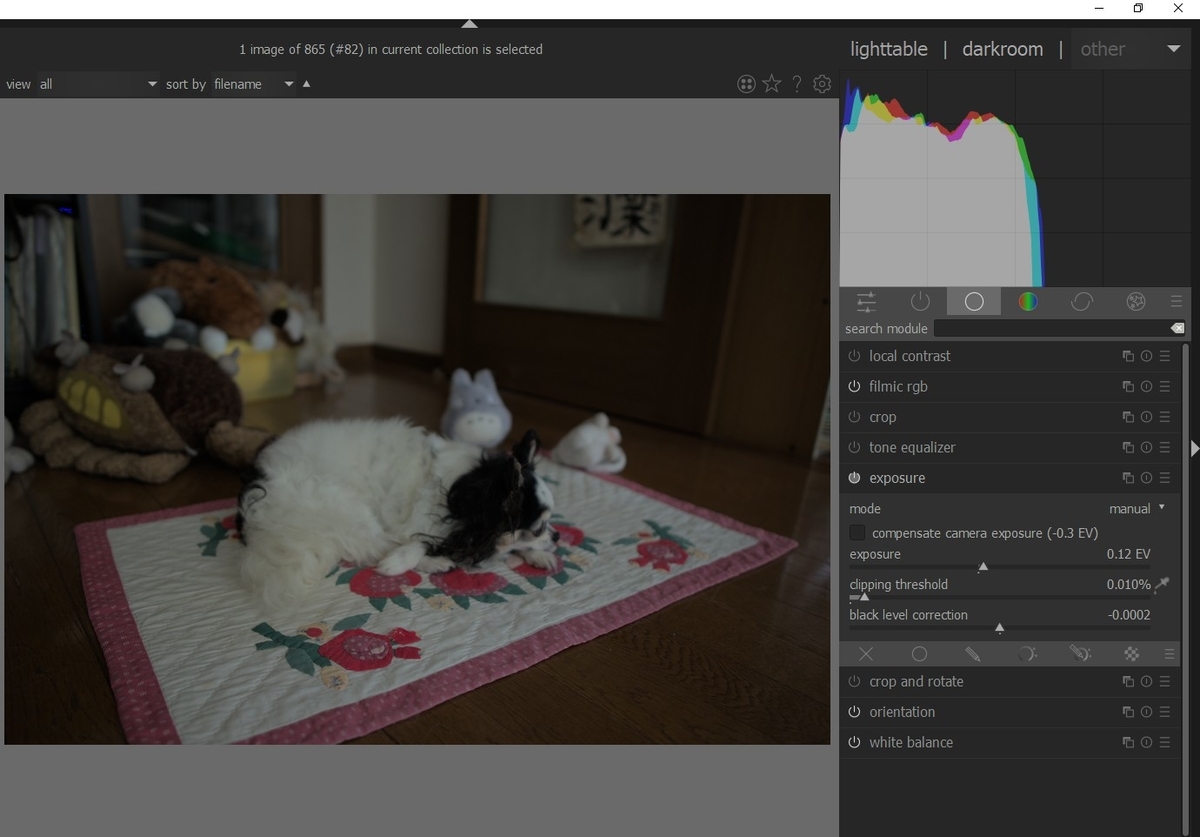Switch to the effect modules group tab
This screenshot has width=1200, height=837.
1135,301
